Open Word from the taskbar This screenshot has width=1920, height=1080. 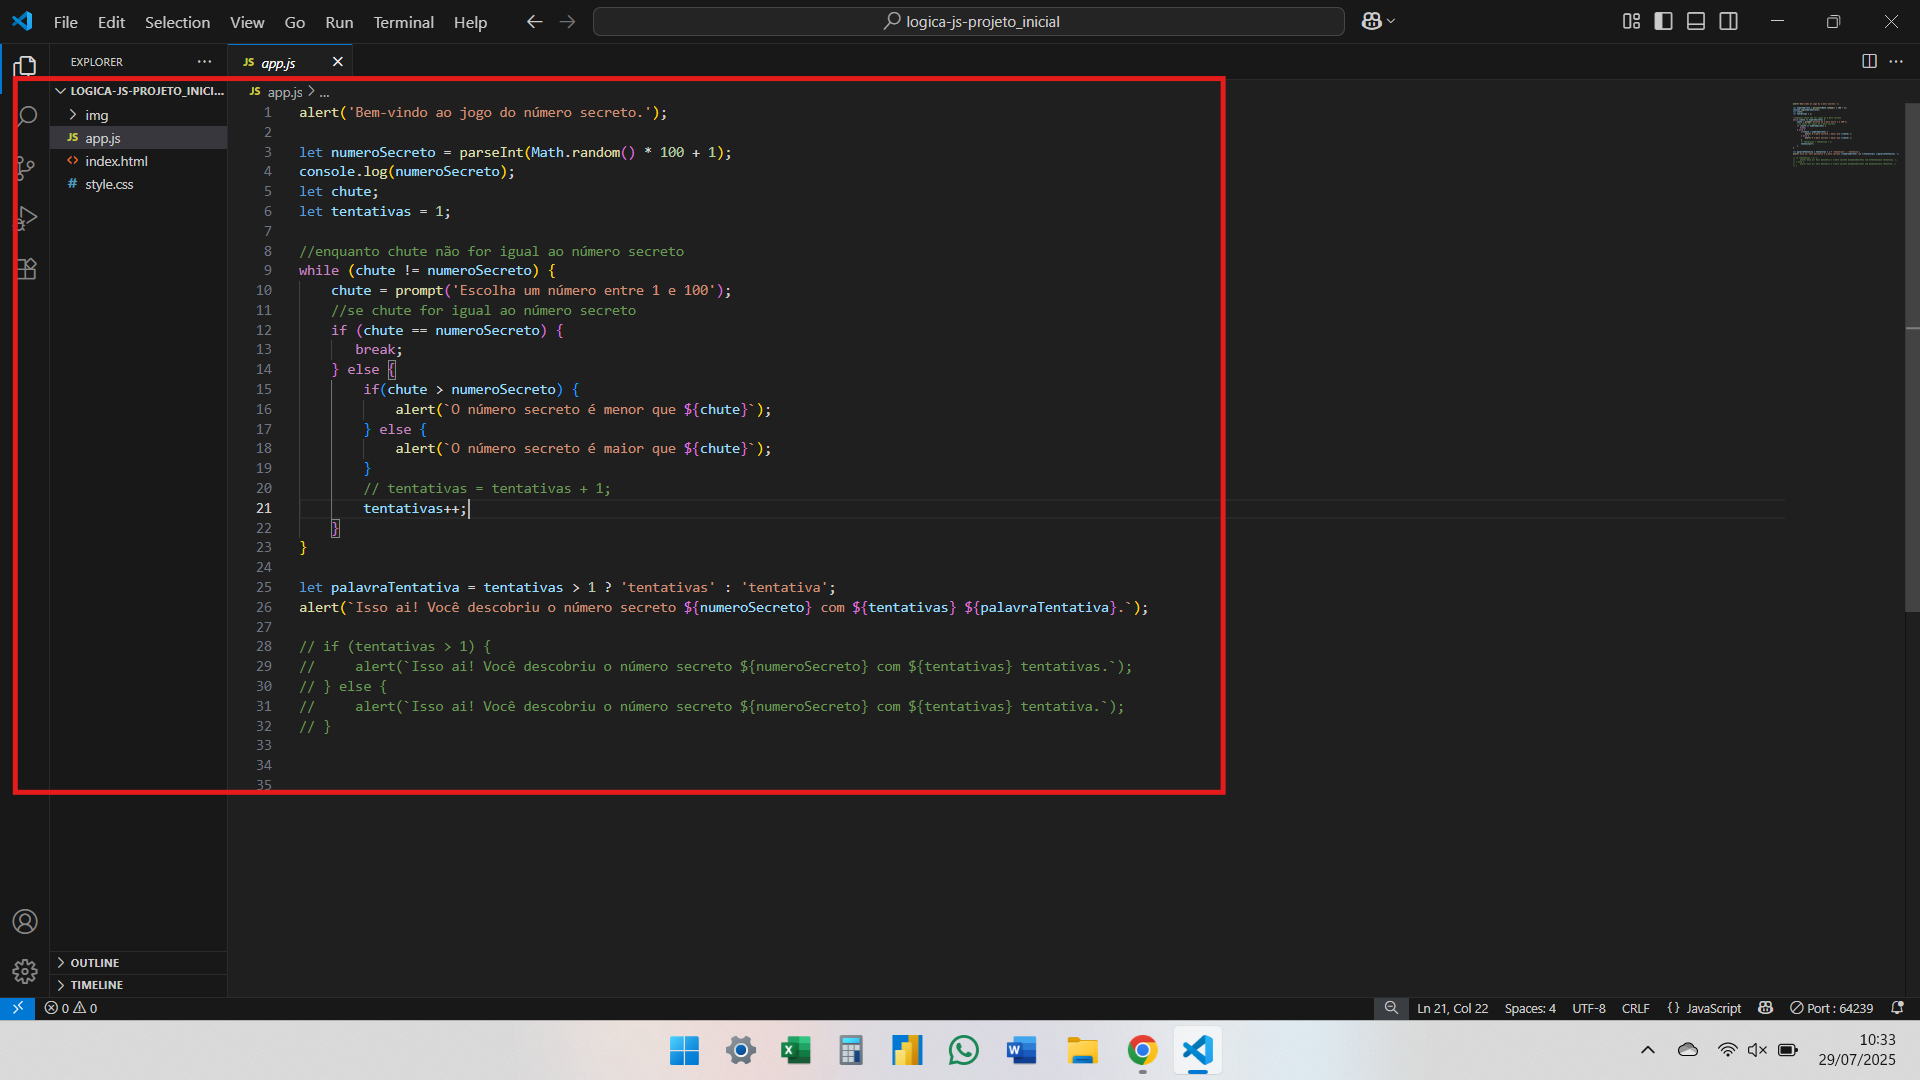pos(1020,1051)
